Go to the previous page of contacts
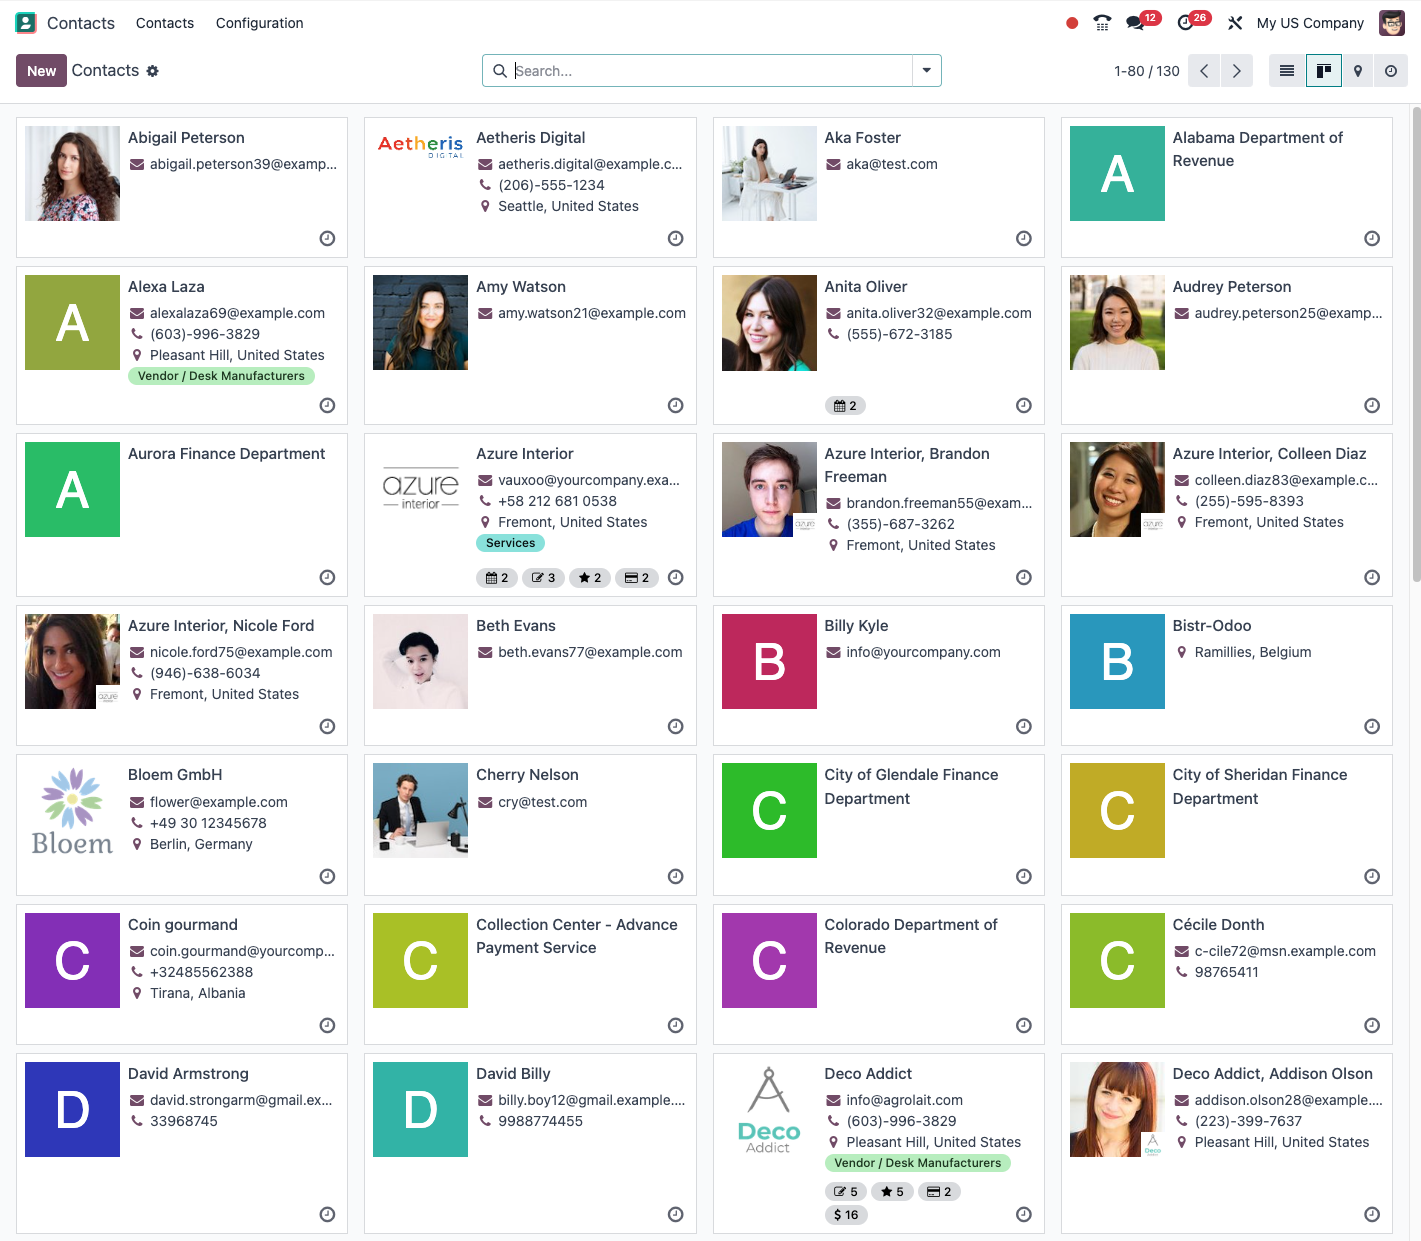The image size is (1421, 1241). [x=1204, y=71]
